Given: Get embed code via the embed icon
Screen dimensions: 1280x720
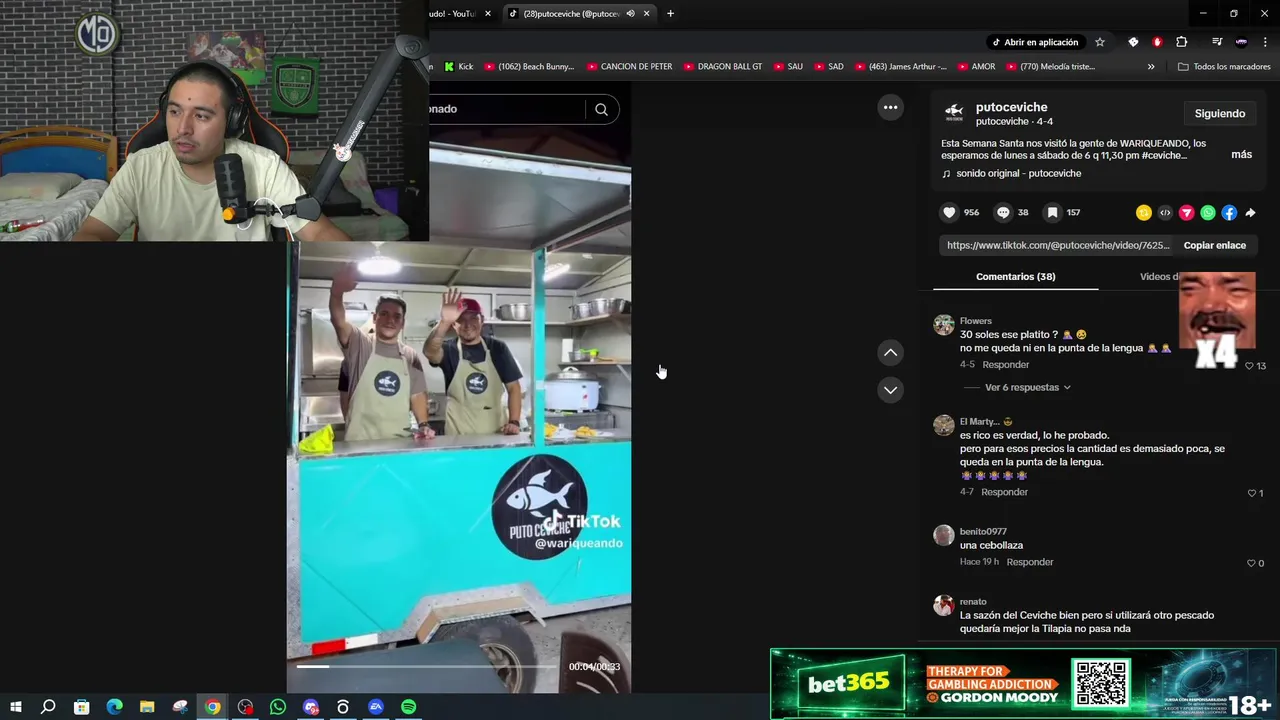Looking at the screenshot, I should click(1165, 212).
